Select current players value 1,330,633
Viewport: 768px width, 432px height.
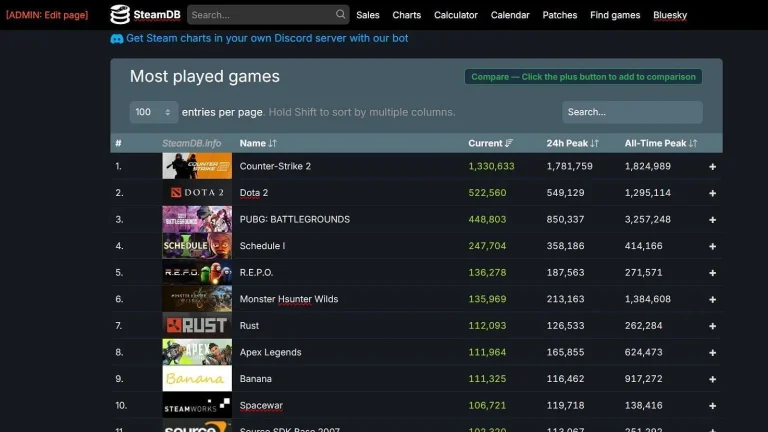point(491,166)
